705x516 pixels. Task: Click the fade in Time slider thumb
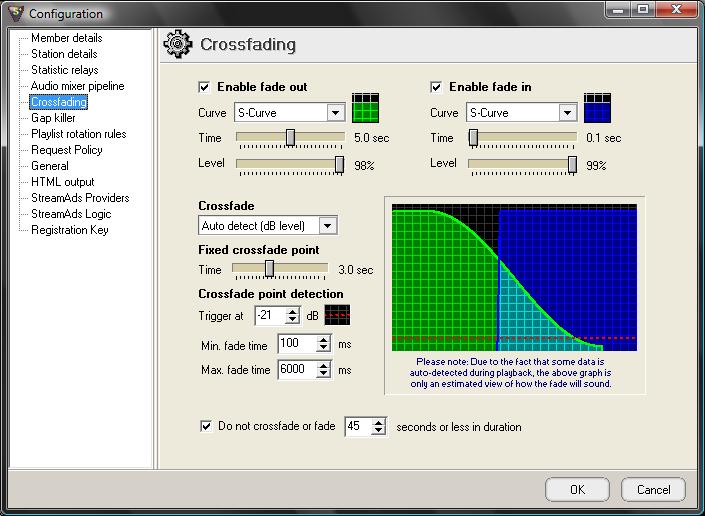coord(473,138)
